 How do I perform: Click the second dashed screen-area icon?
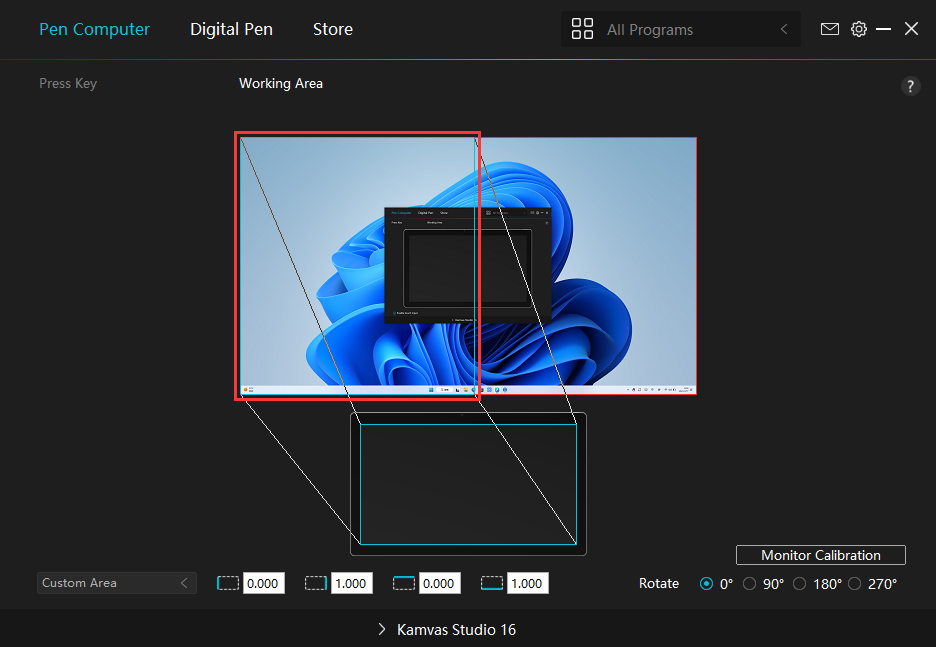click(316, 583)
